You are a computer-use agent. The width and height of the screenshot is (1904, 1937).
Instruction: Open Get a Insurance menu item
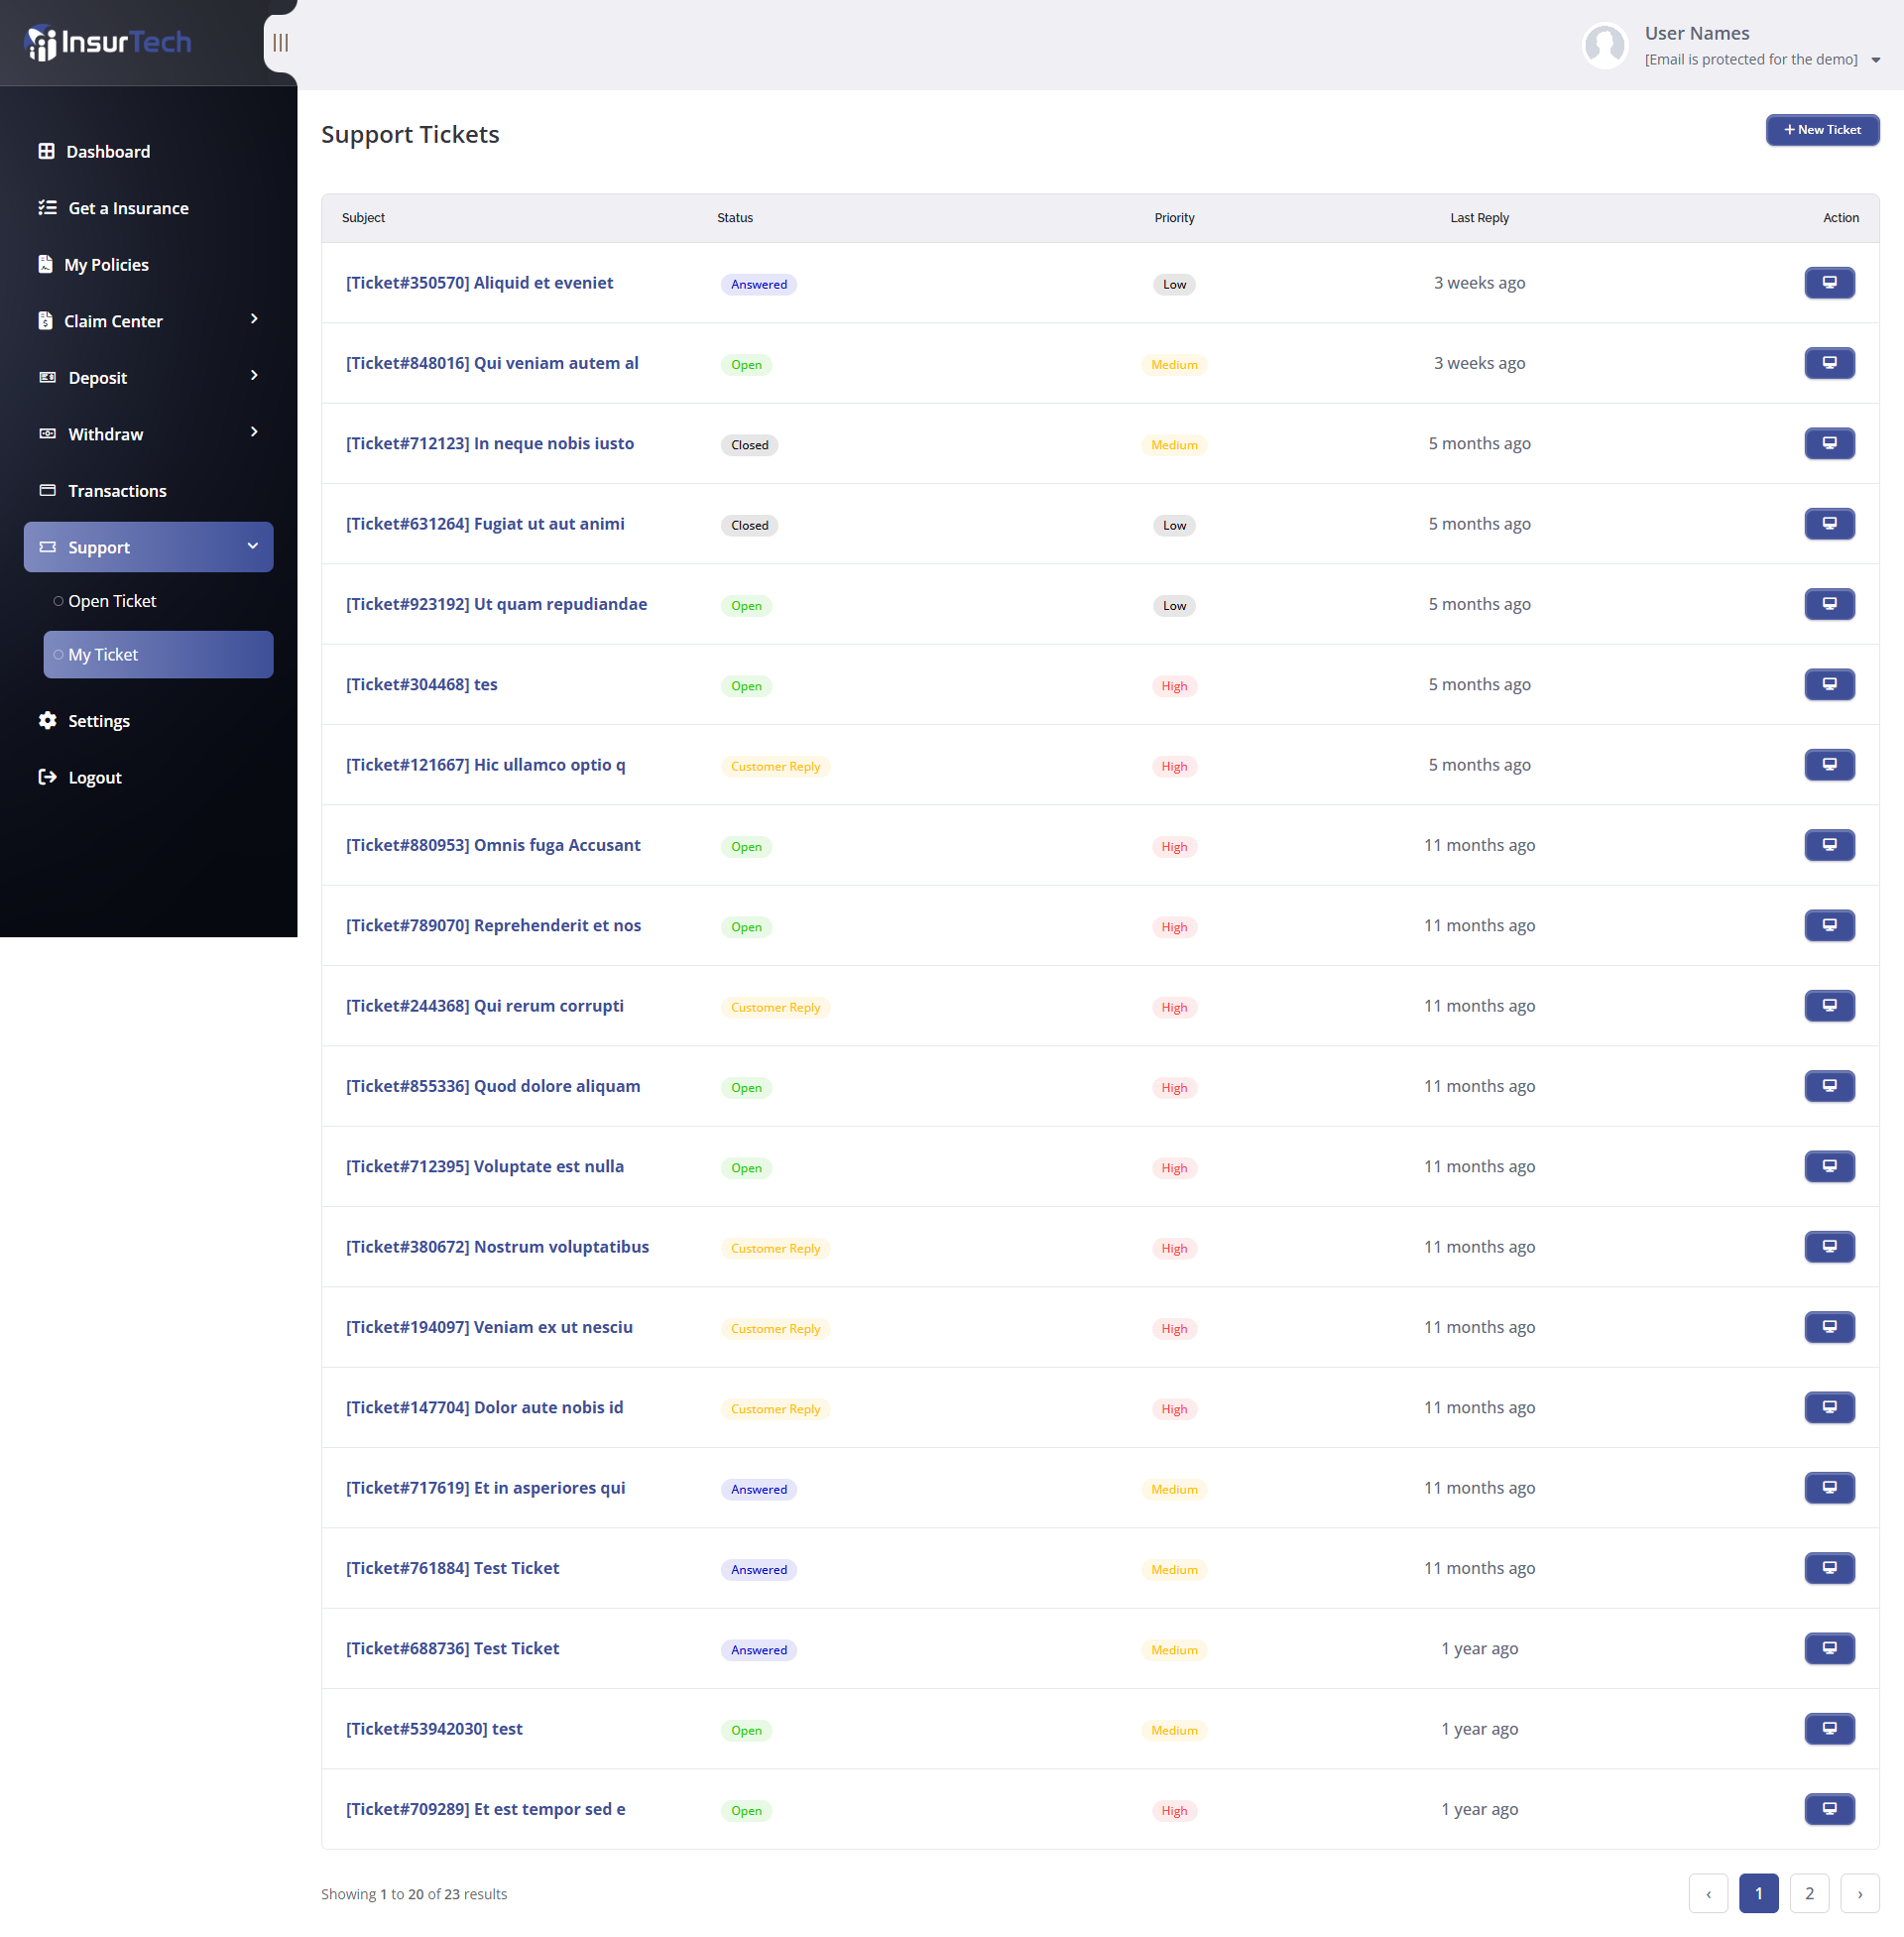point(128,208)
